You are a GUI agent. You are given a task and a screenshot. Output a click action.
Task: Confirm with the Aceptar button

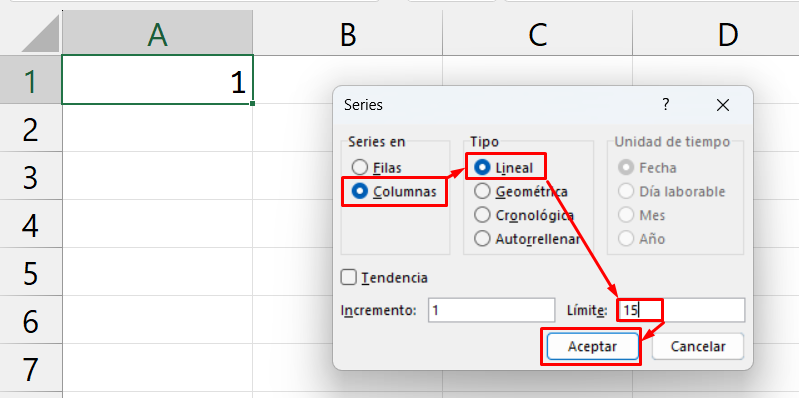pos(592,347)
